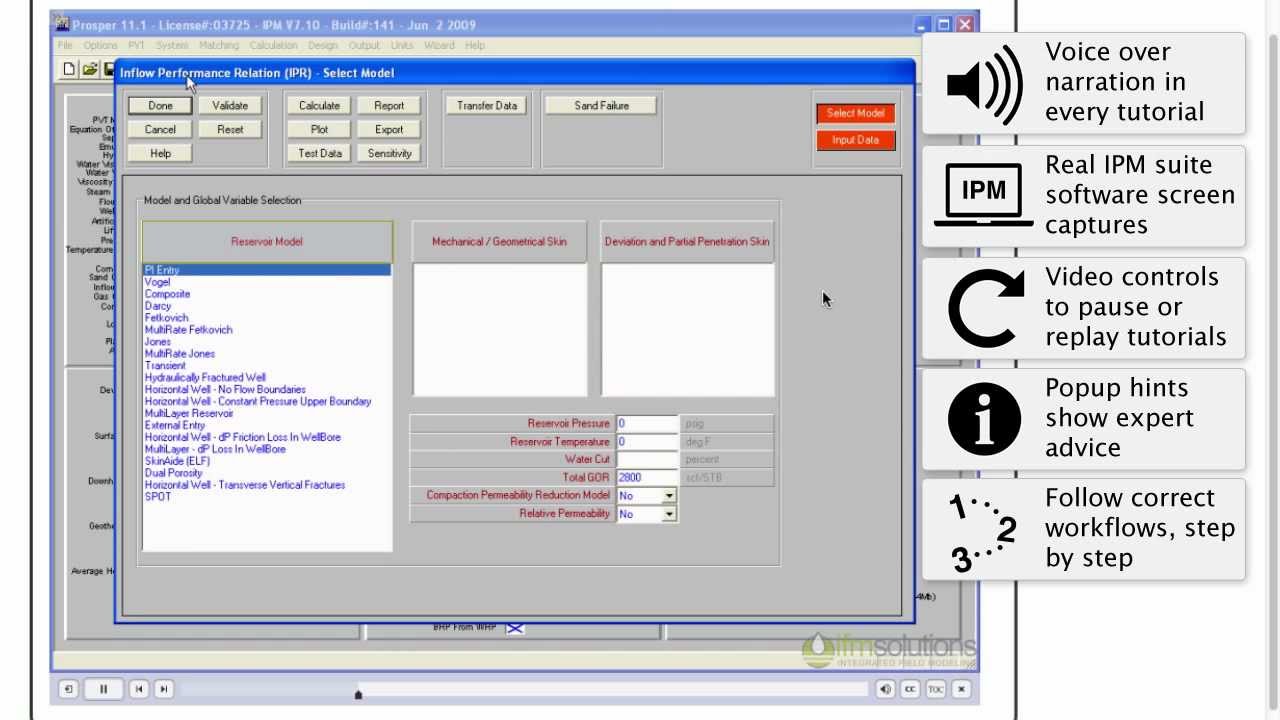
Task: Click the Open folder toolbar icon
Action: (x=90, y=69)
